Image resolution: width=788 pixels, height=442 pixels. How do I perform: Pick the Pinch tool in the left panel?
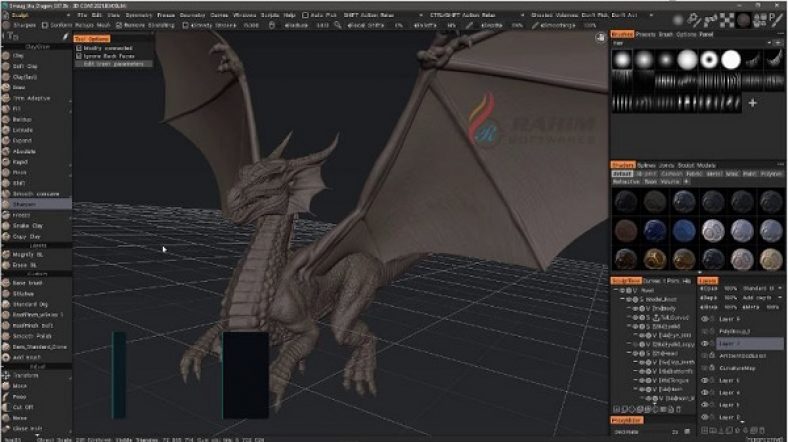(x=22, y=172)
